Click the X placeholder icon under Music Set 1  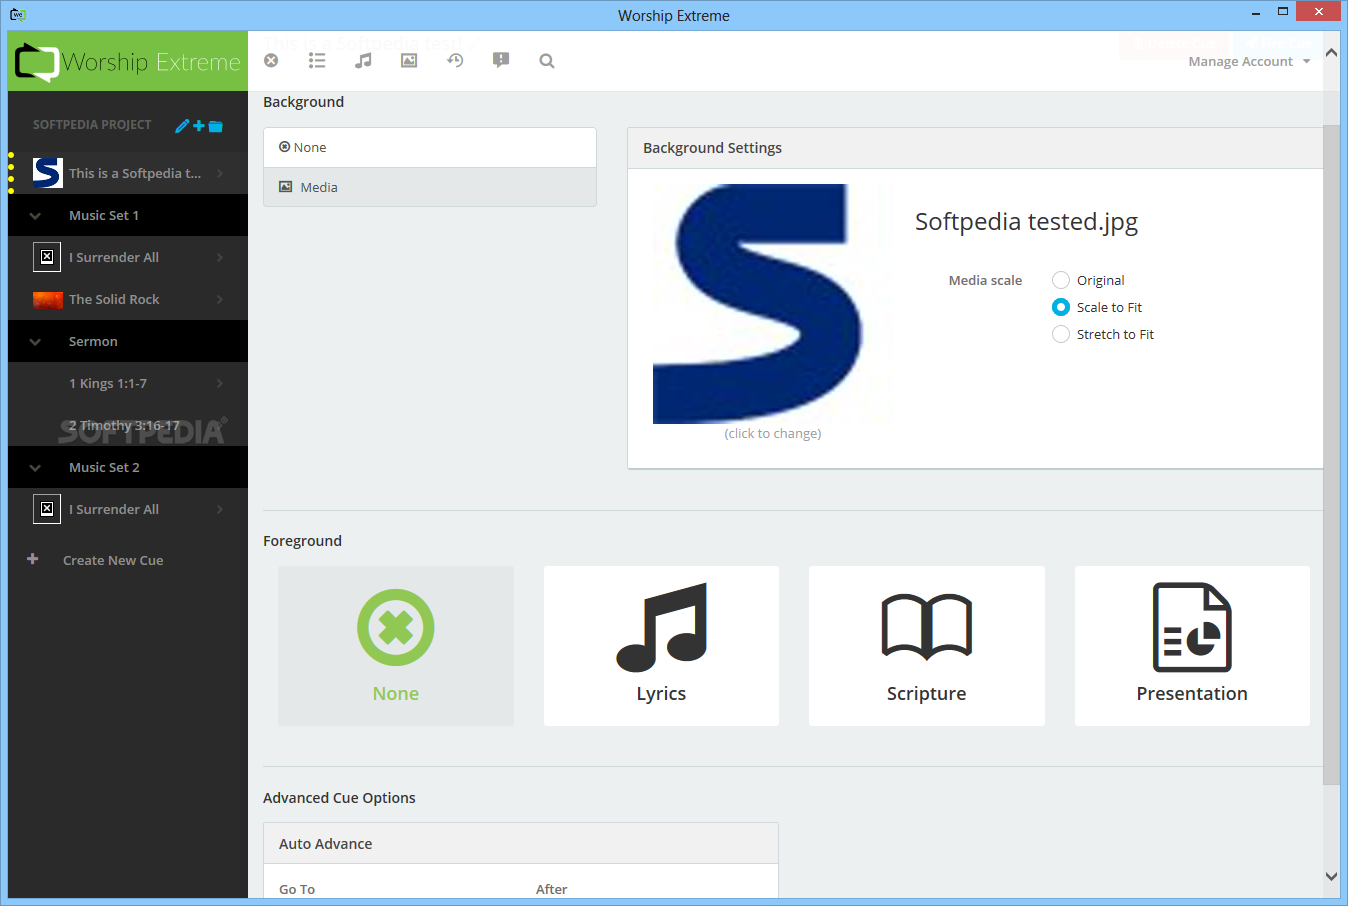coord(47,257)
